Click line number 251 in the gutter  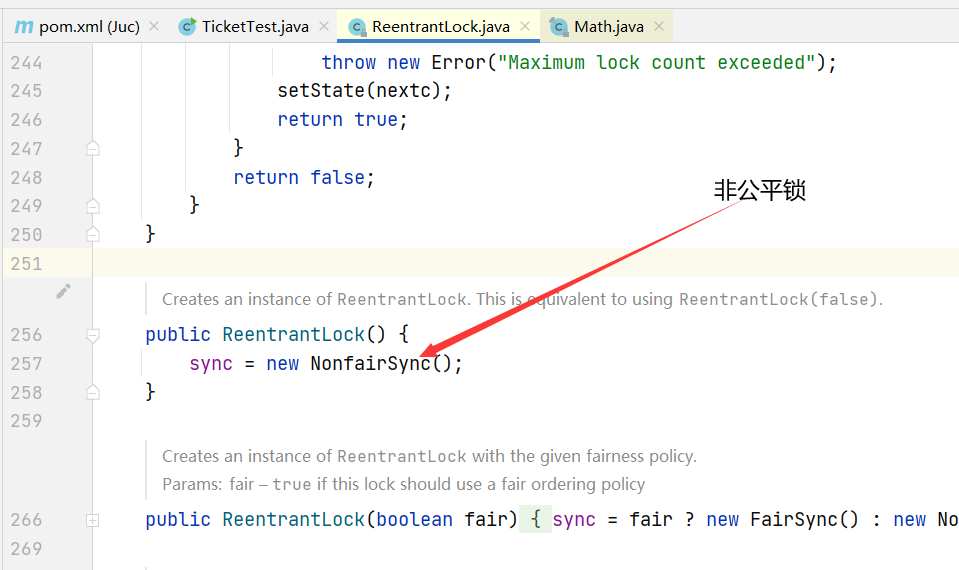pos(26,264)
